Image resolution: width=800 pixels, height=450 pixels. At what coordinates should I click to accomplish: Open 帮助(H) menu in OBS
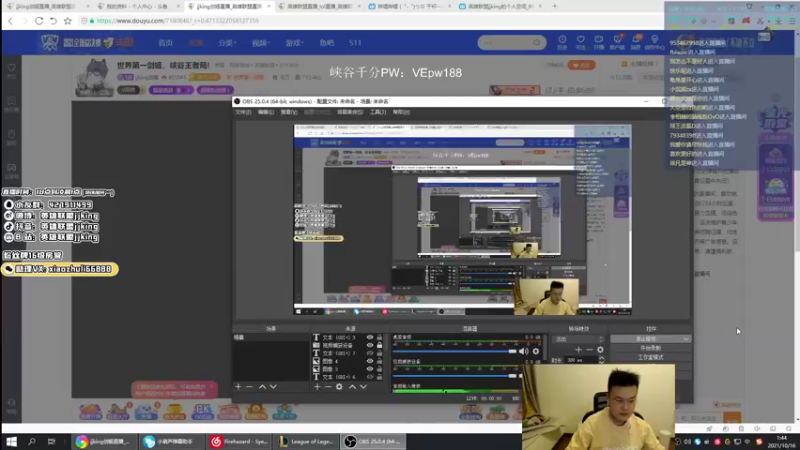click(x=402, y=112)
